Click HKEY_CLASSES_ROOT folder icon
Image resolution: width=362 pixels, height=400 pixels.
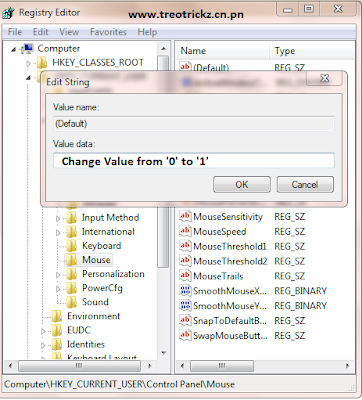[42, 63]
